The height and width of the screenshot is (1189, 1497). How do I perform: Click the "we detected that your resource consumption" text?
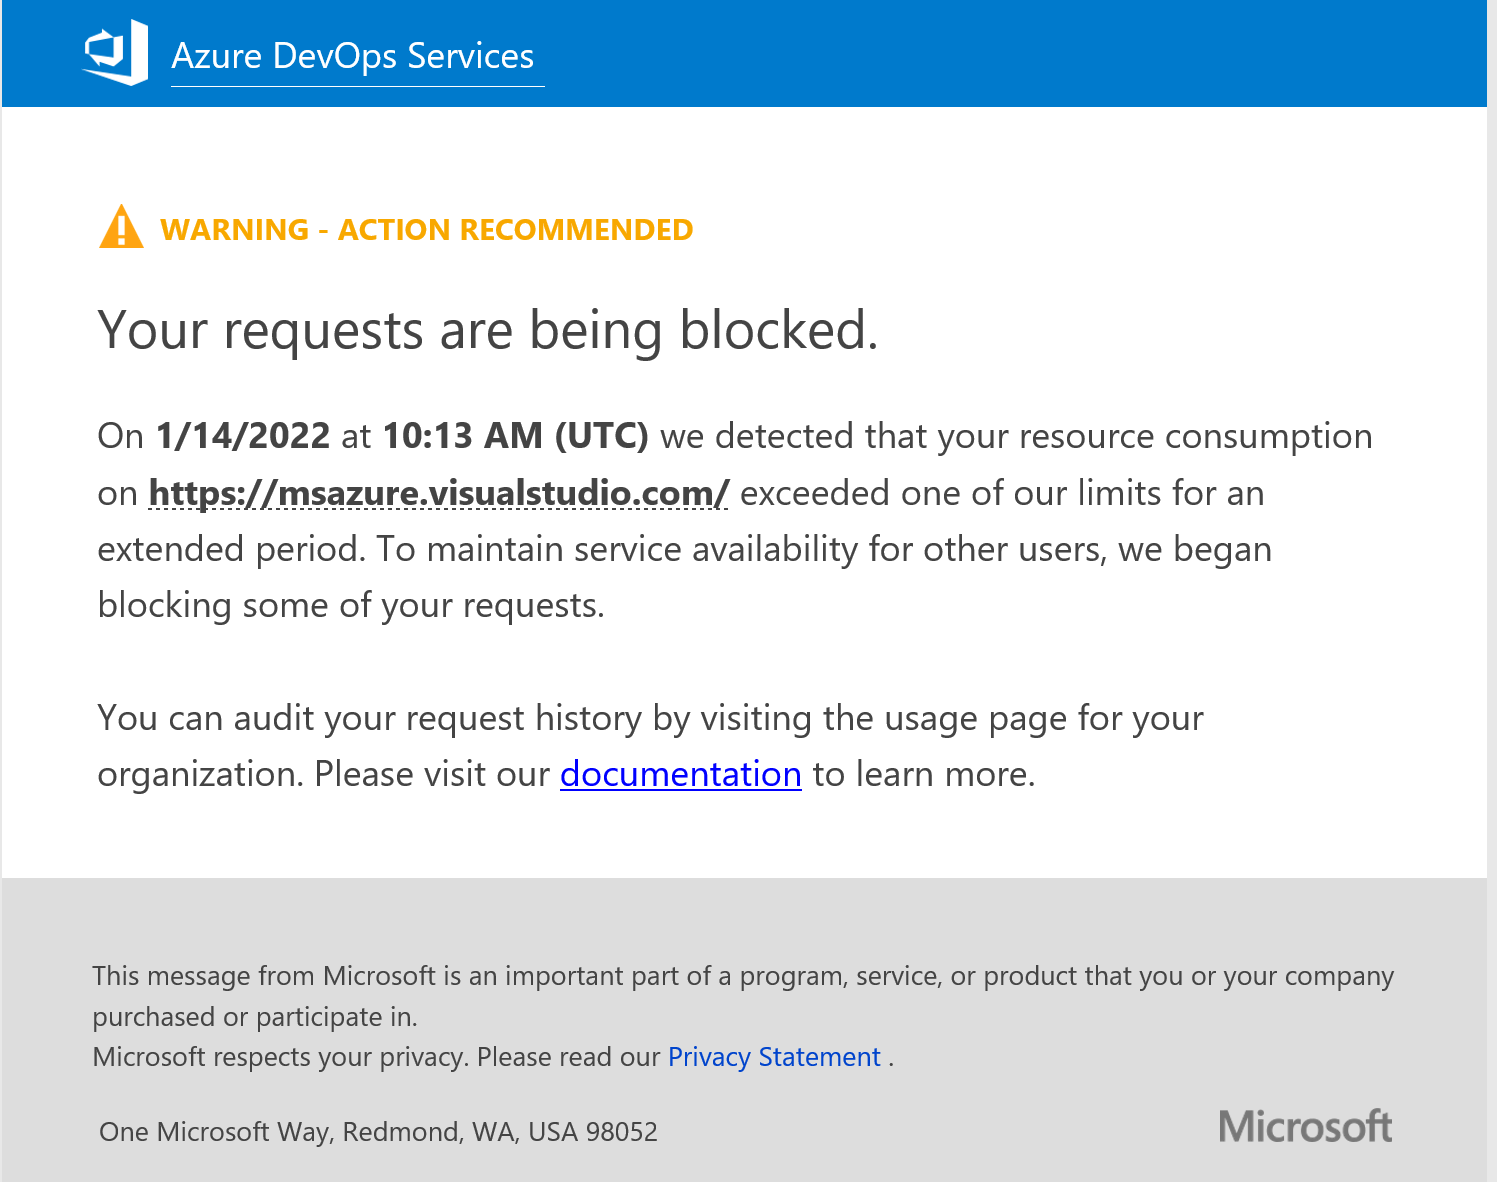1016,436
